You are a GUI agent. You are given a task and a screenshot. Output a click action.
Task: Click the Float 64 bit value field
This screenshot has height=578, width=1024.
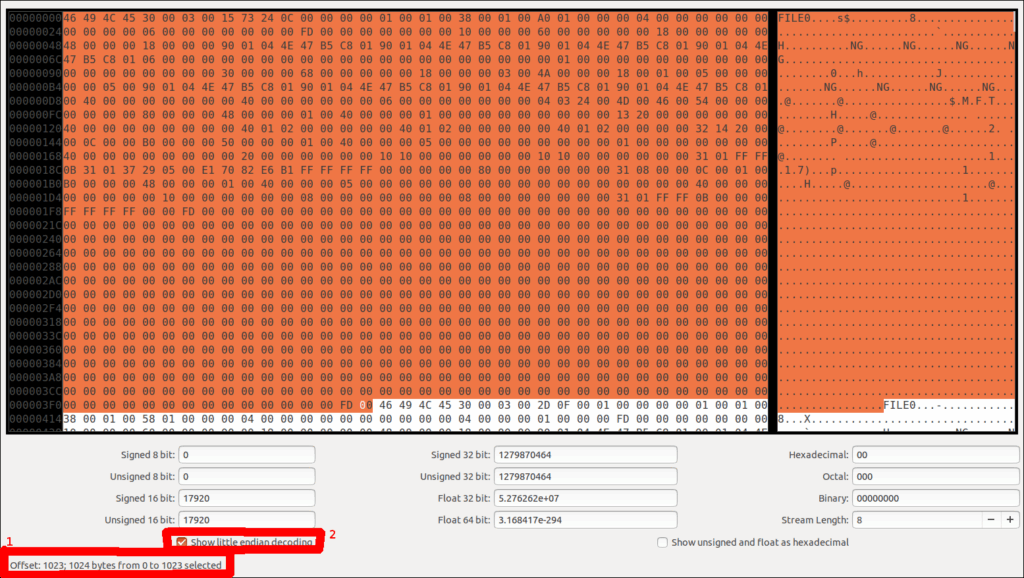tap(585, 520)
